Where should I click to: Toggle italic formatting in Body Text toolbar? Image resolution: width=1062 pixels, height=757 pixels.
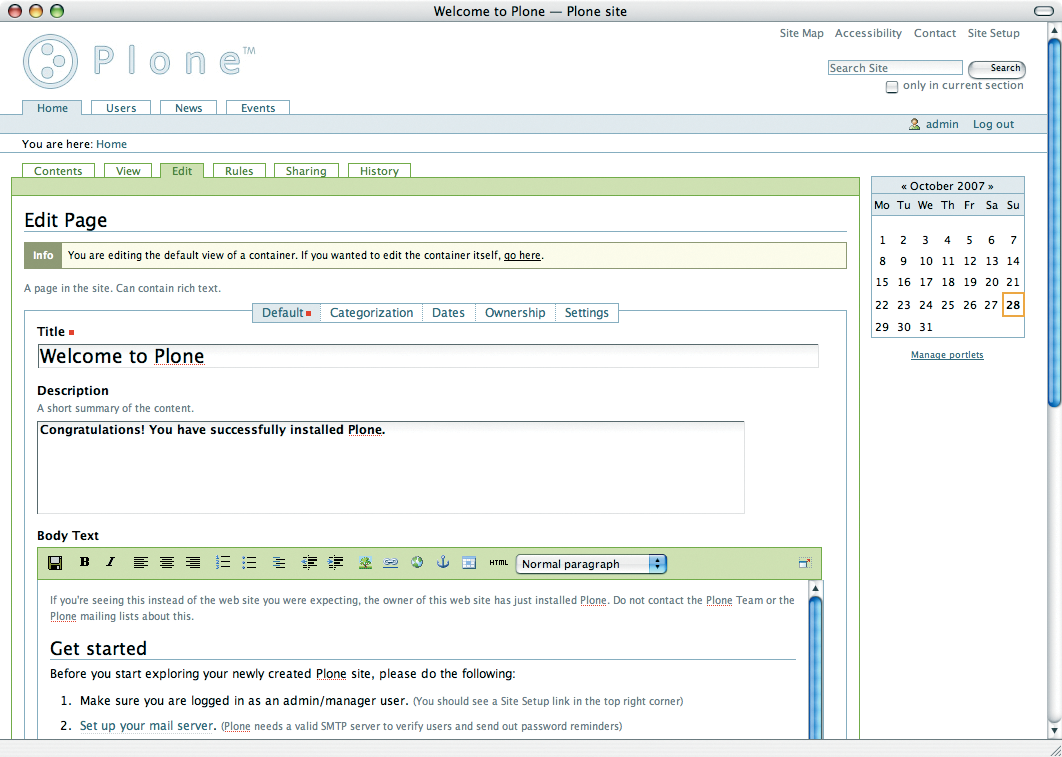(110, 562)
